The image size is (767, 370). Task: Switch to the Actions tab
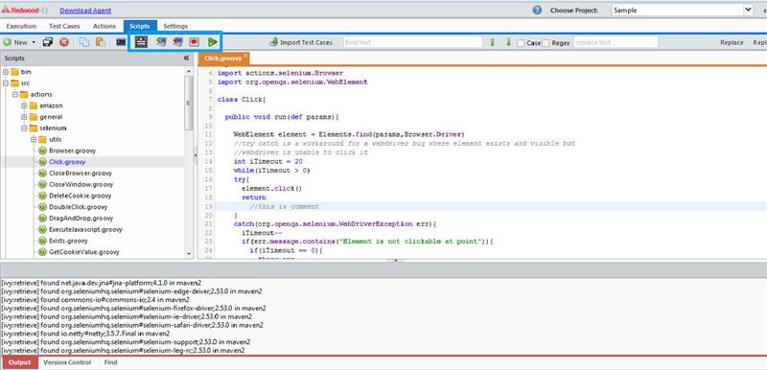click(104, 26)
